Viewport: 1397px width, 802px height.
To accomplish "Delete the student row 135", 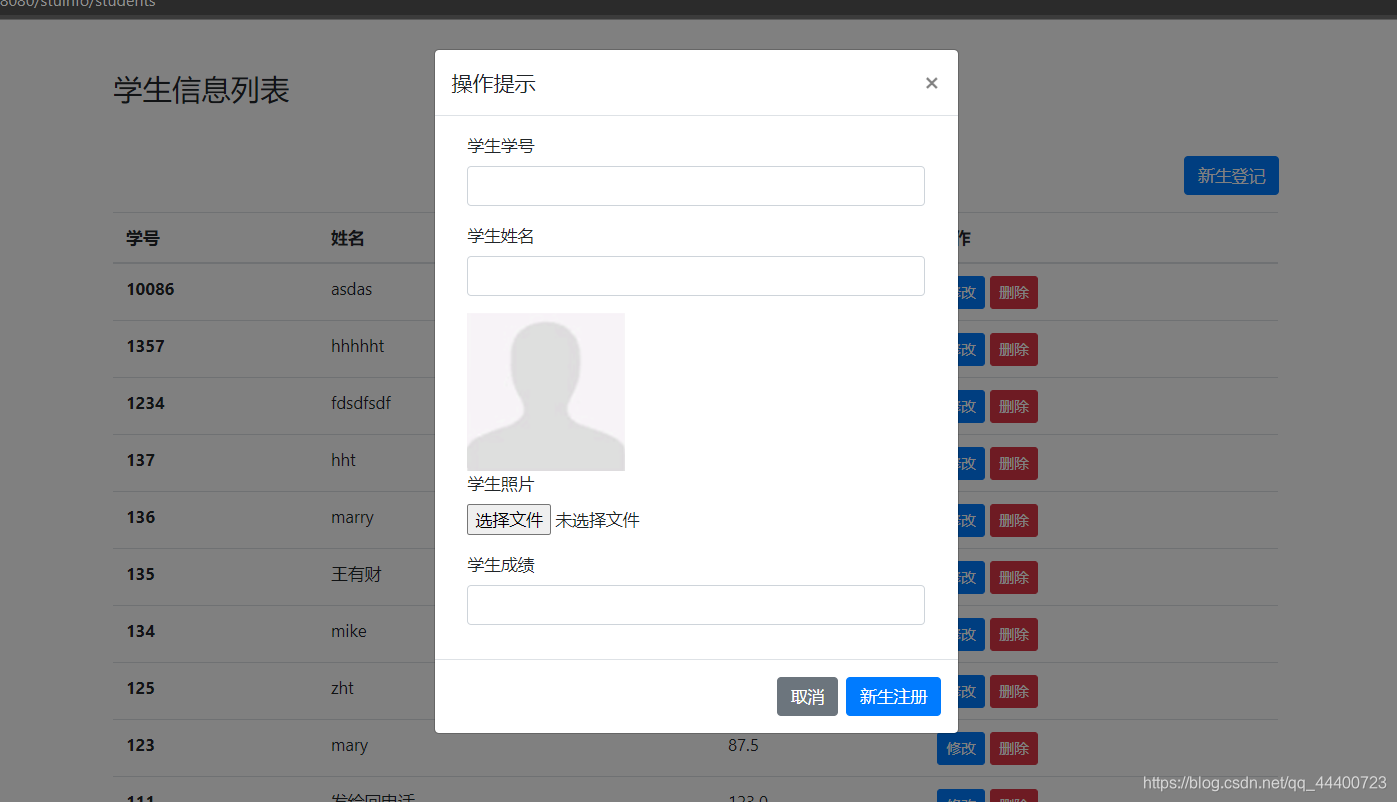I will tap(1014, 577).
